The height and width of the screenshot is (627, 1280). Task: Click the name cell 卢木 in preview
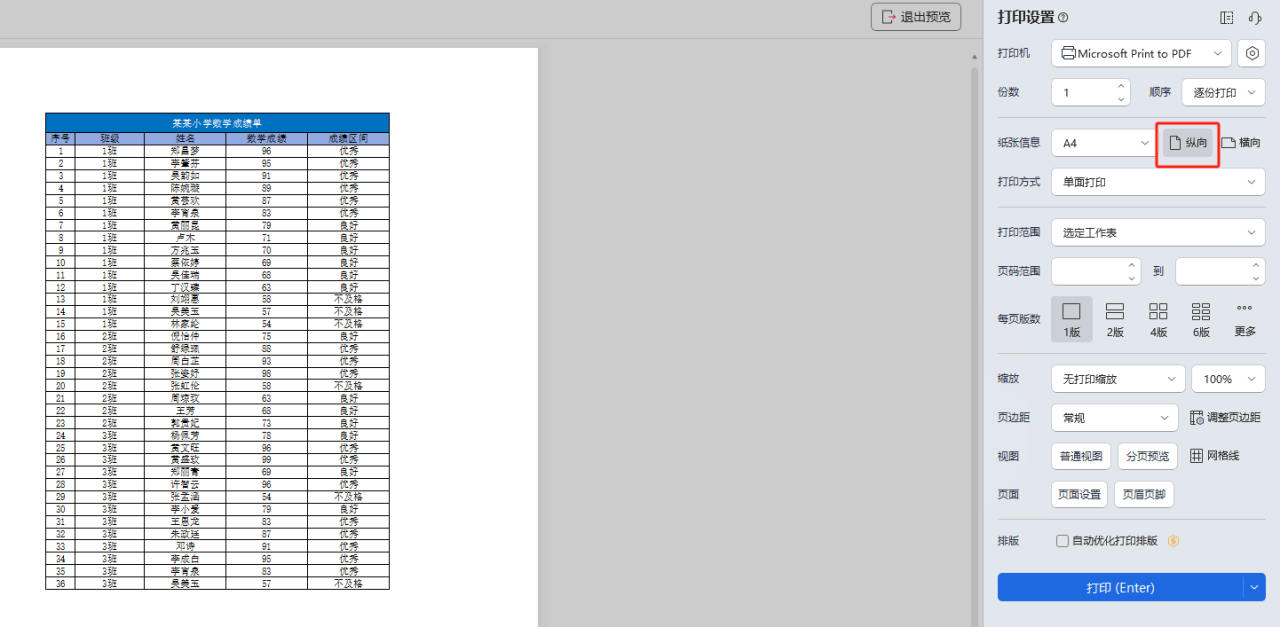[185, 238]
